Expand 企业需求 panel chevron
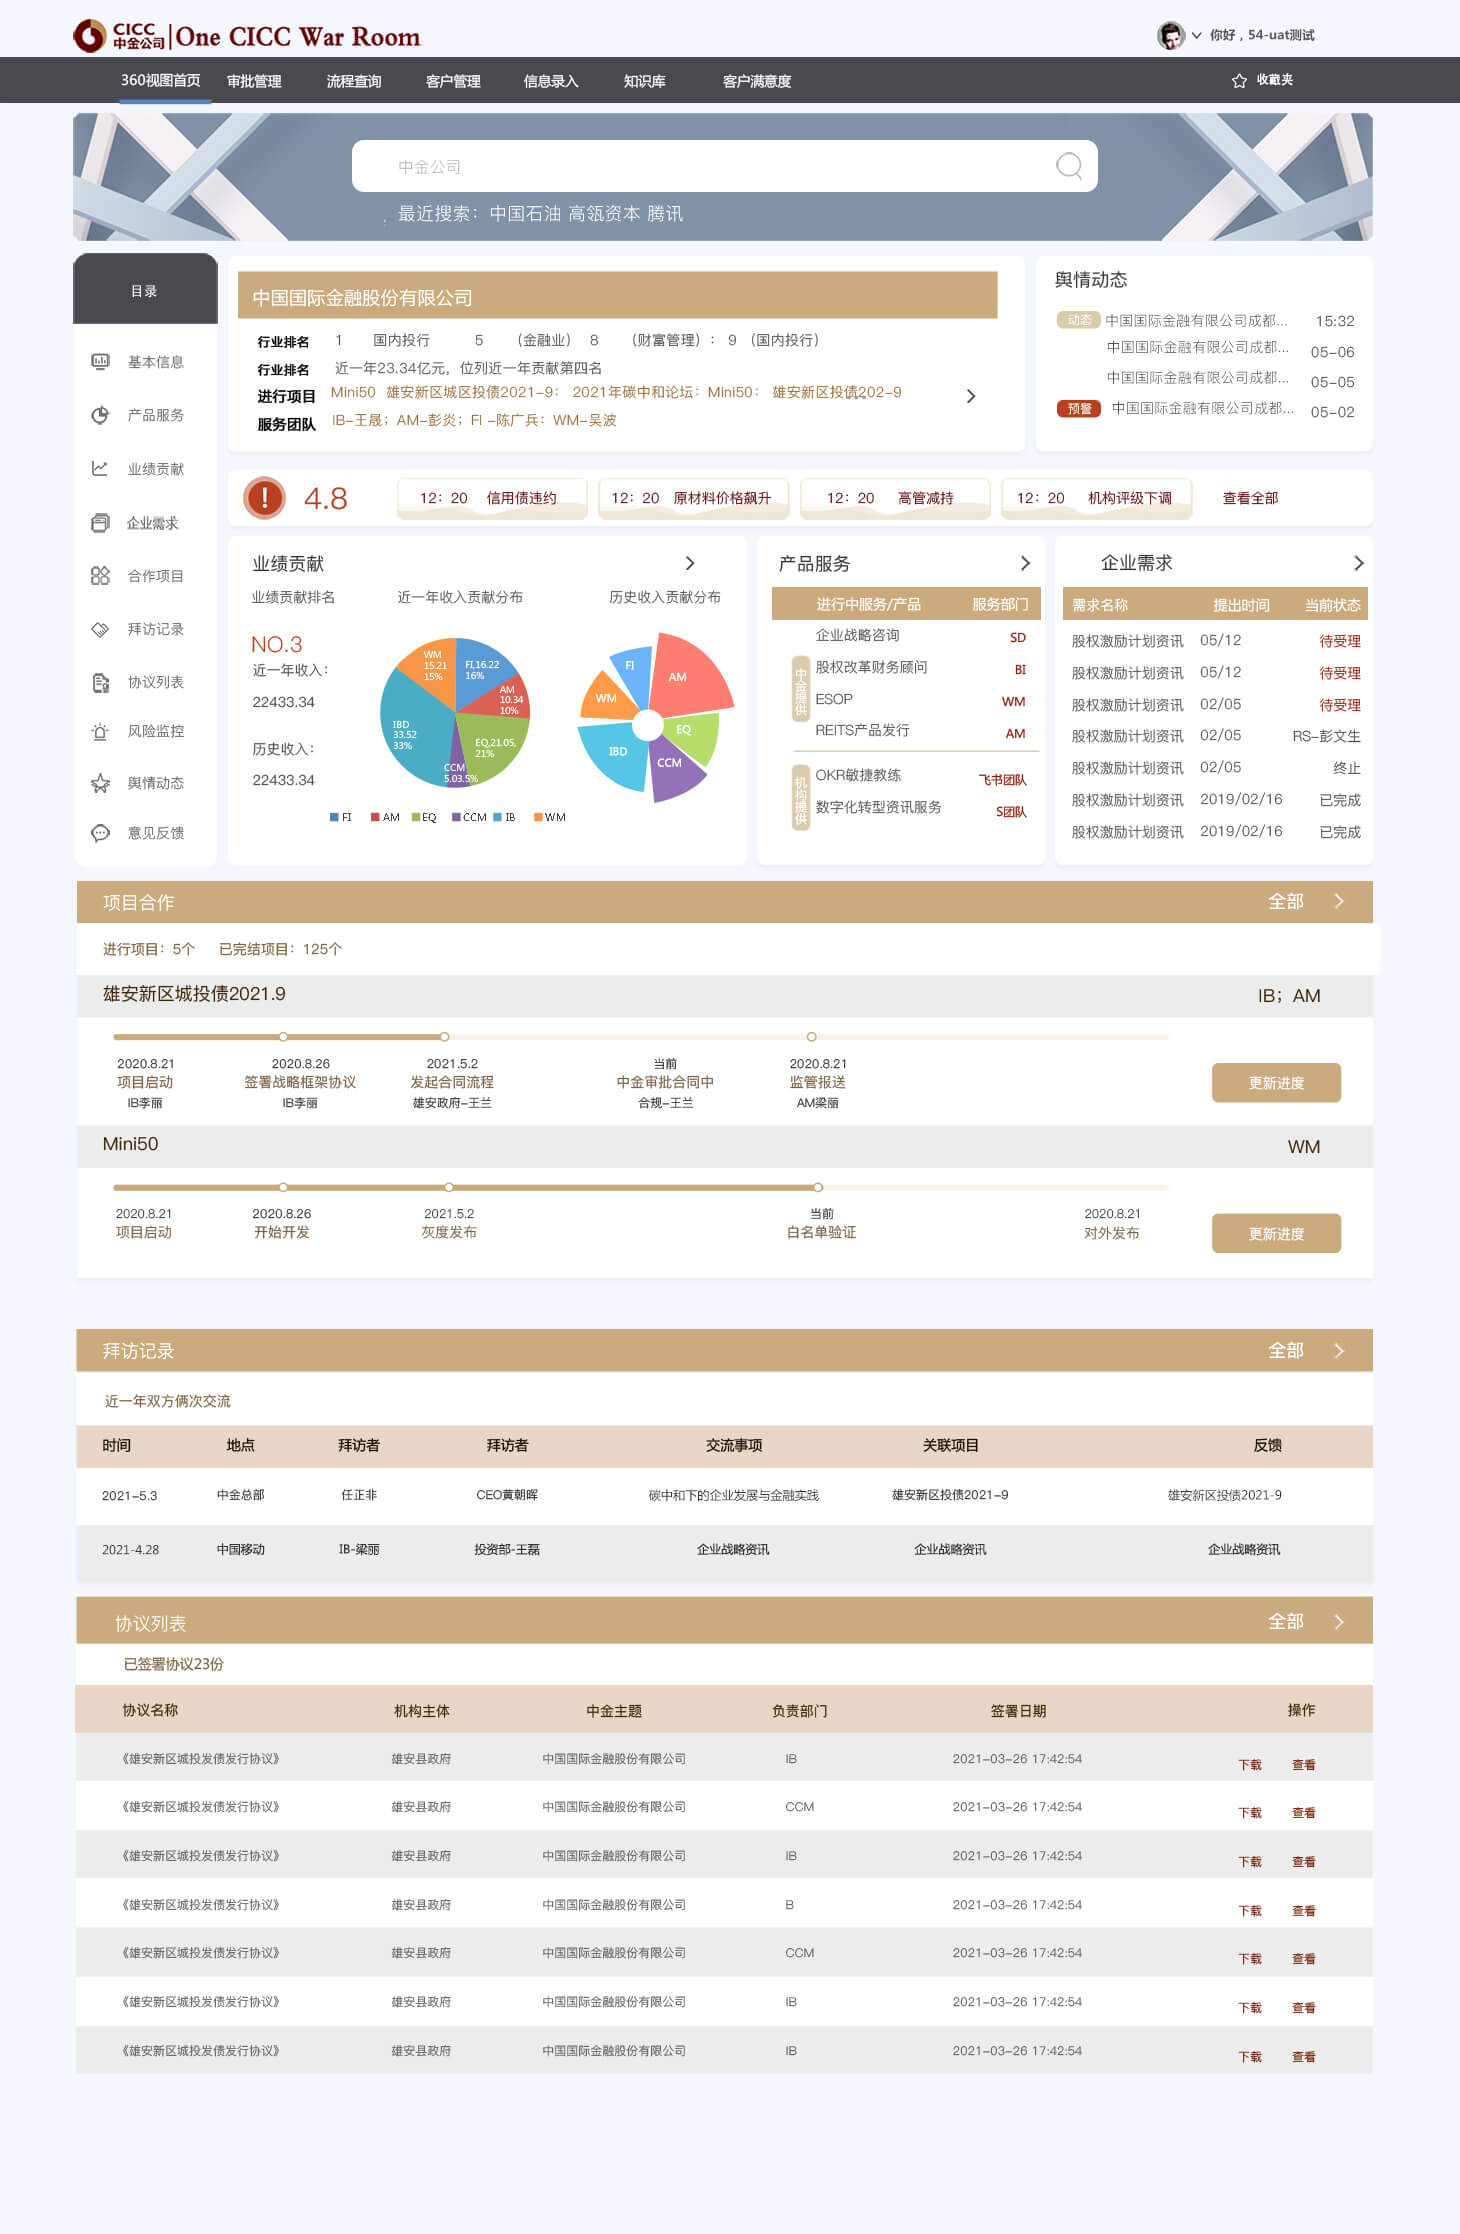 coord(1358,563)
